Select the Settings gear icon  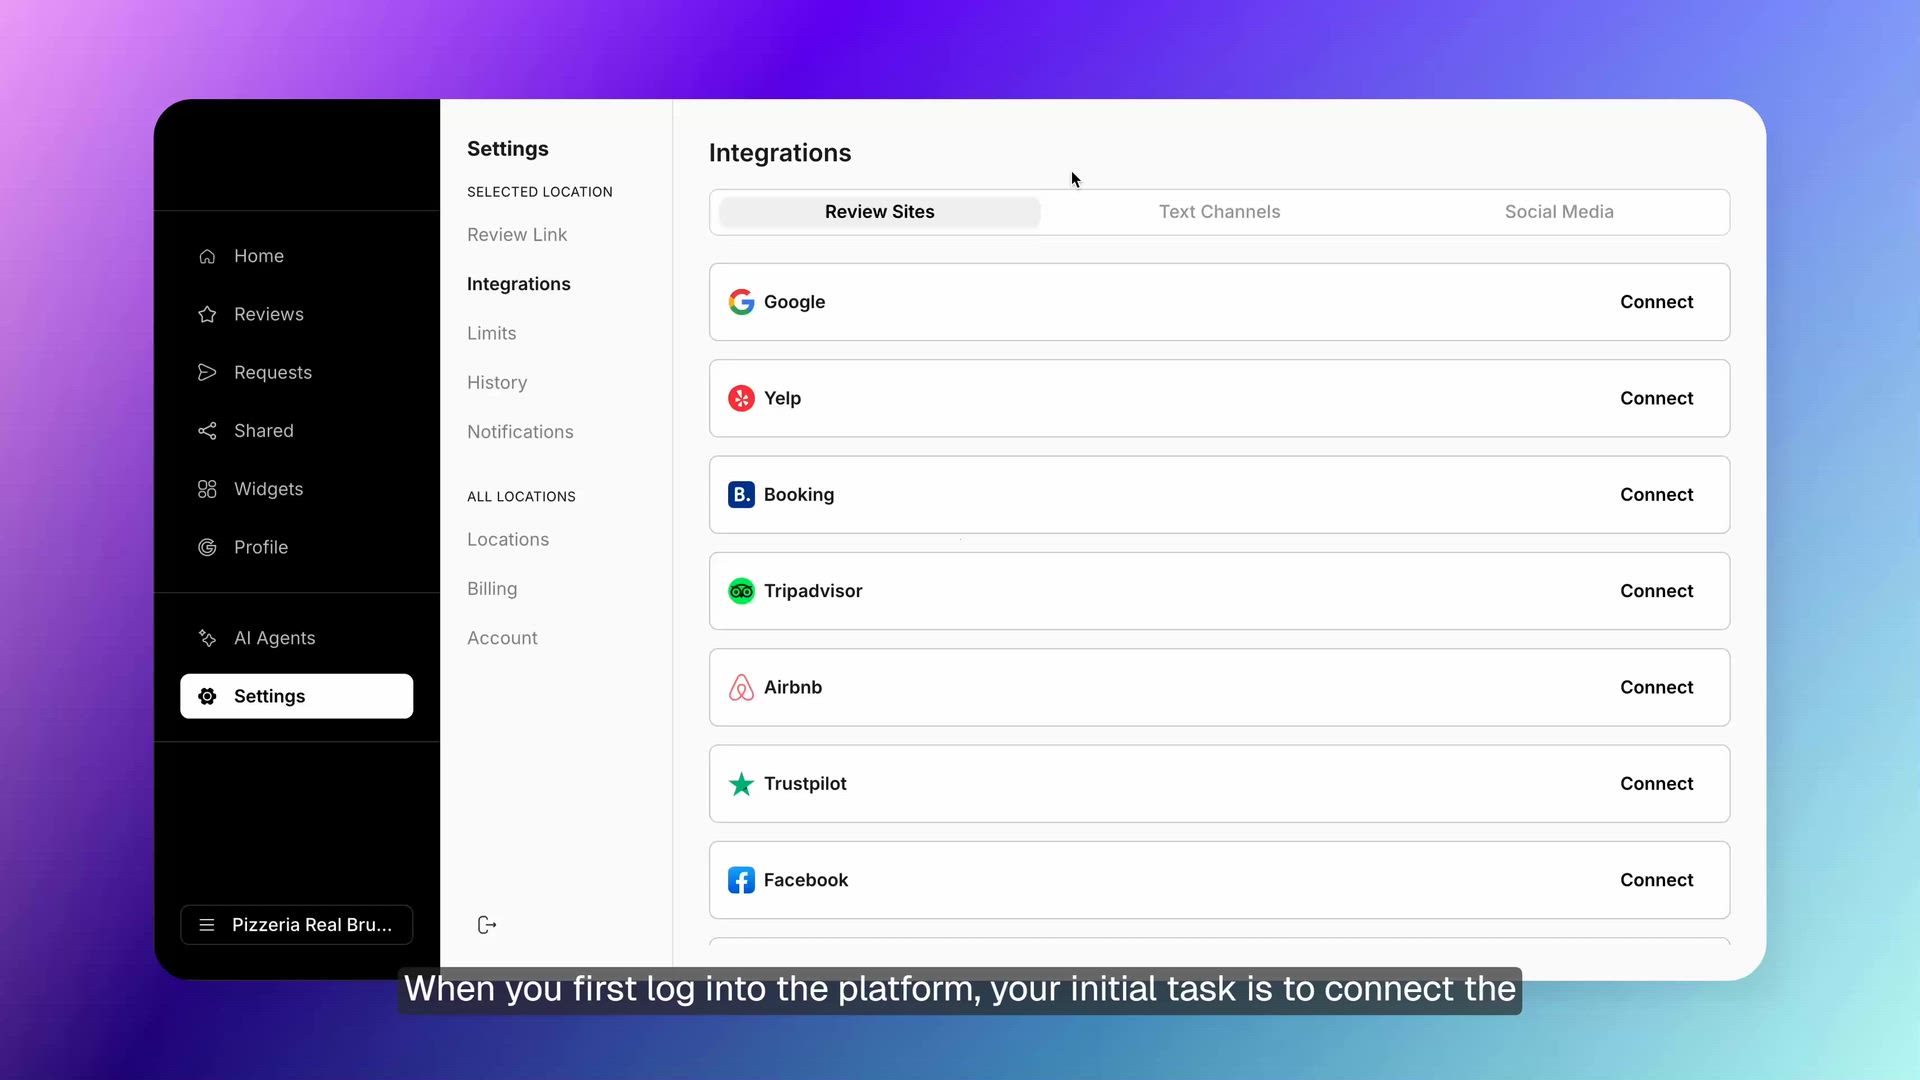point(206,696)
